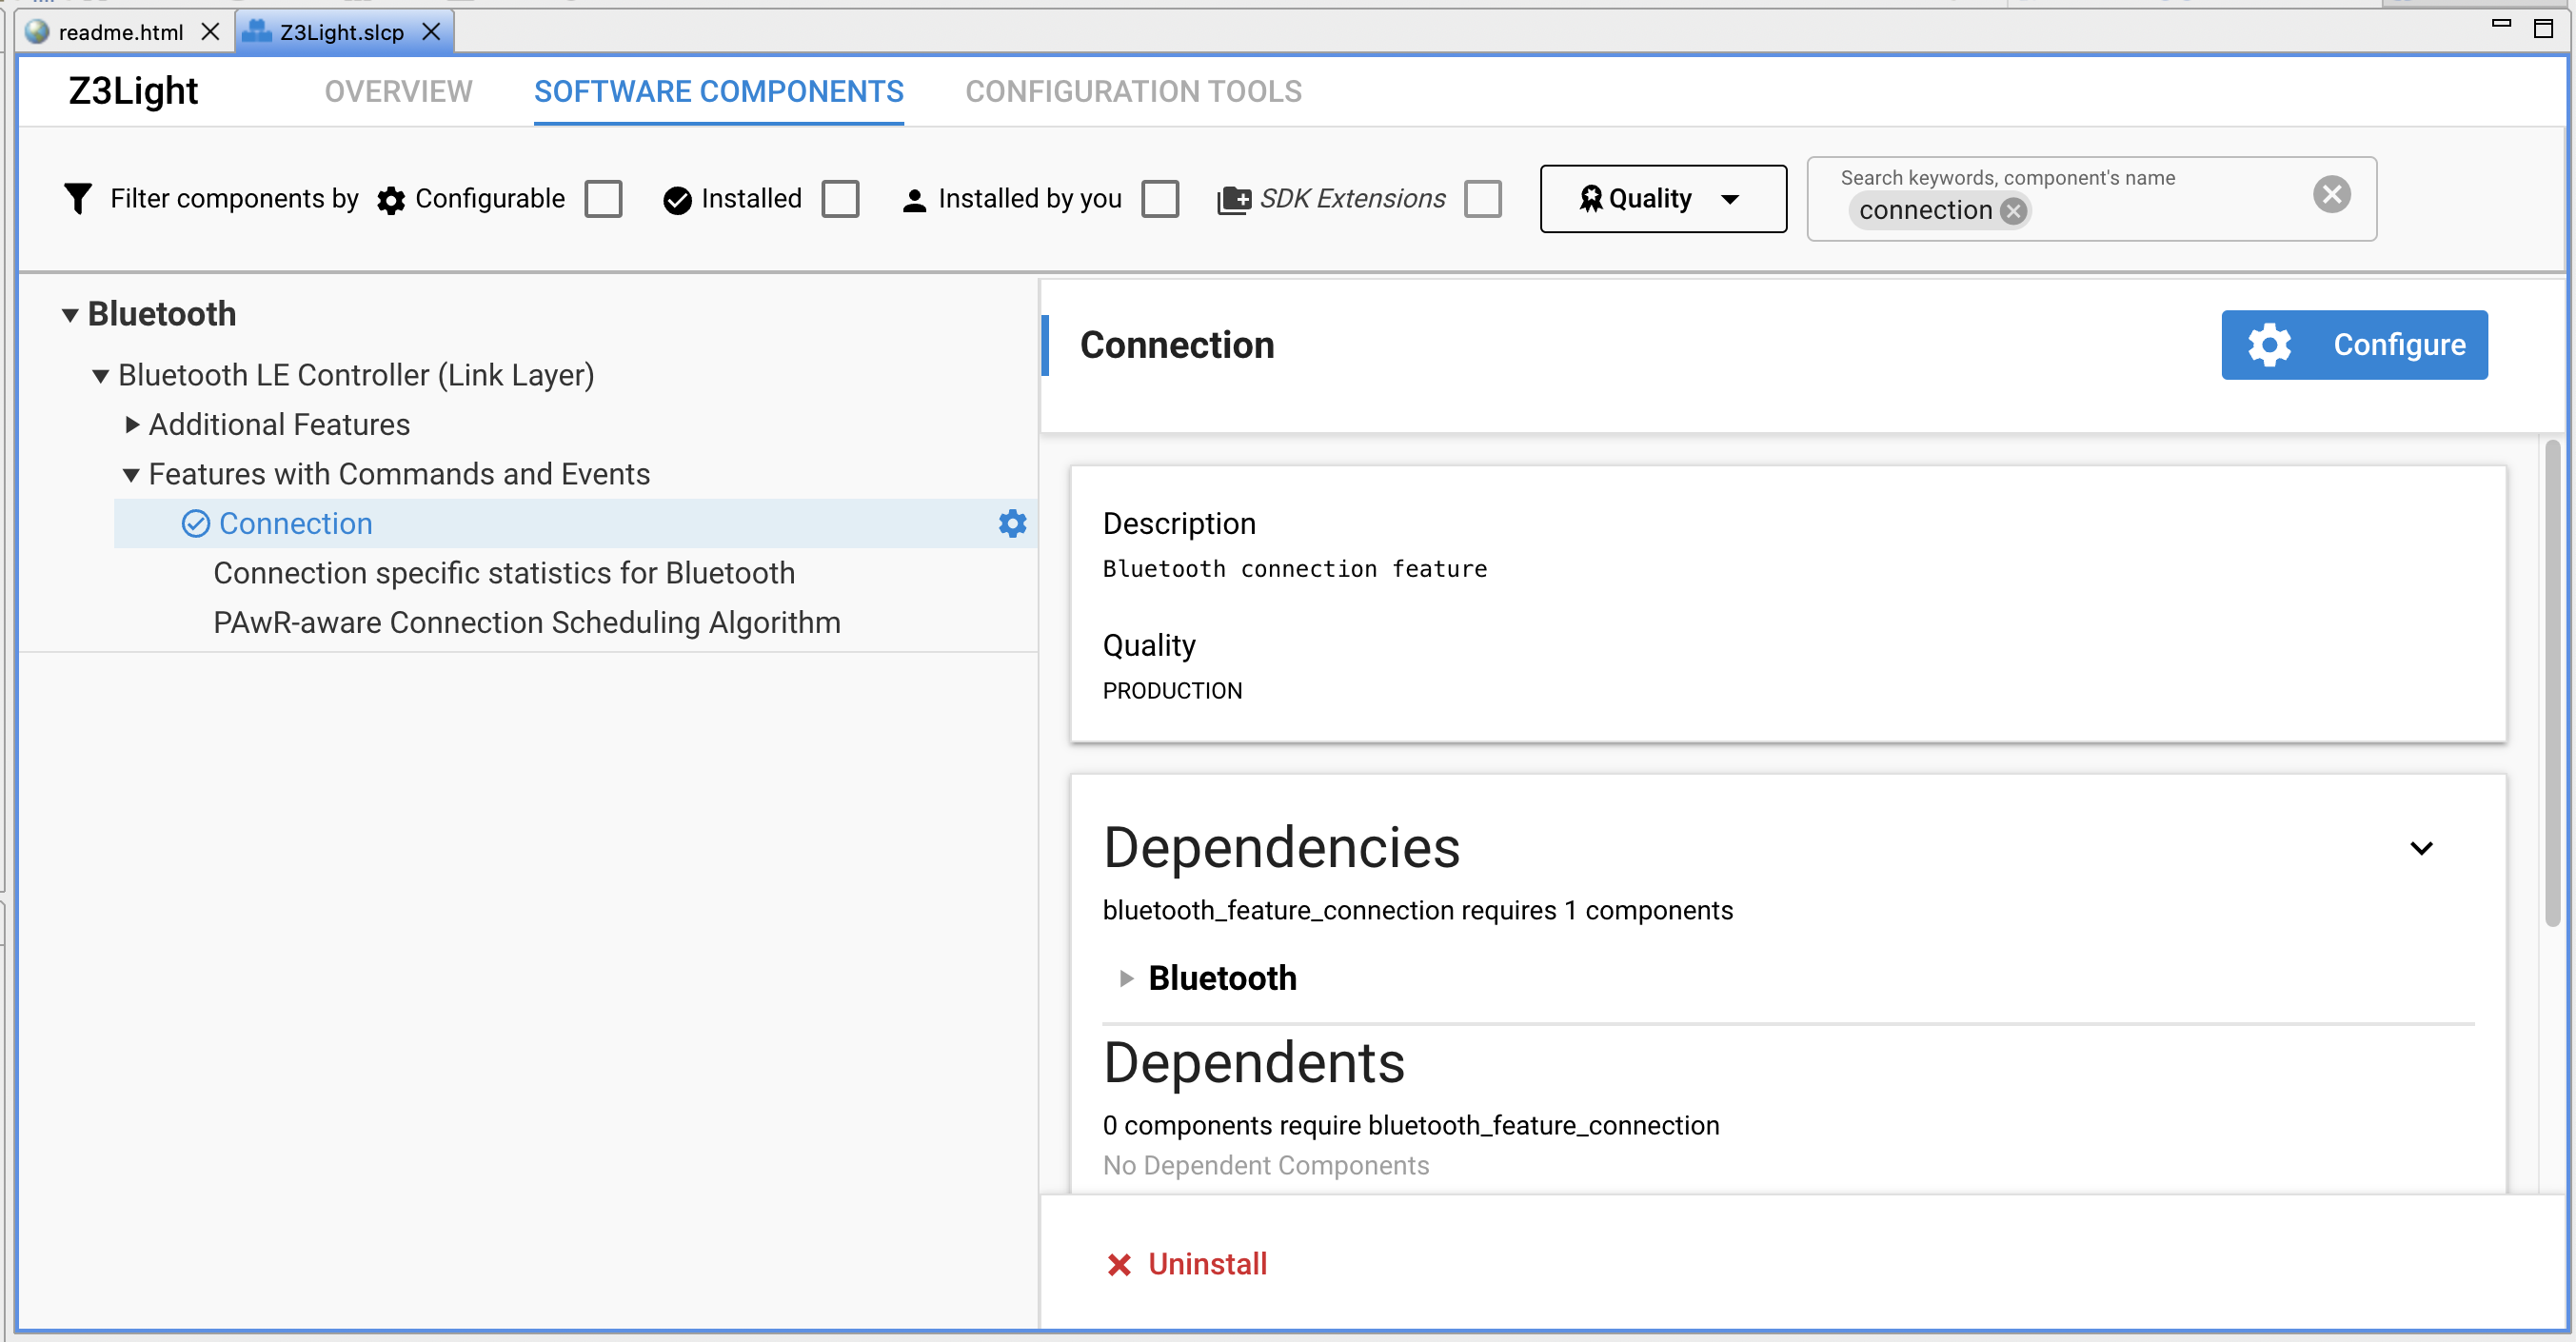Screen dimensions: 2576x1342
Task: Open configuration via gear icon on Connection row
Action: [1012, 523]
